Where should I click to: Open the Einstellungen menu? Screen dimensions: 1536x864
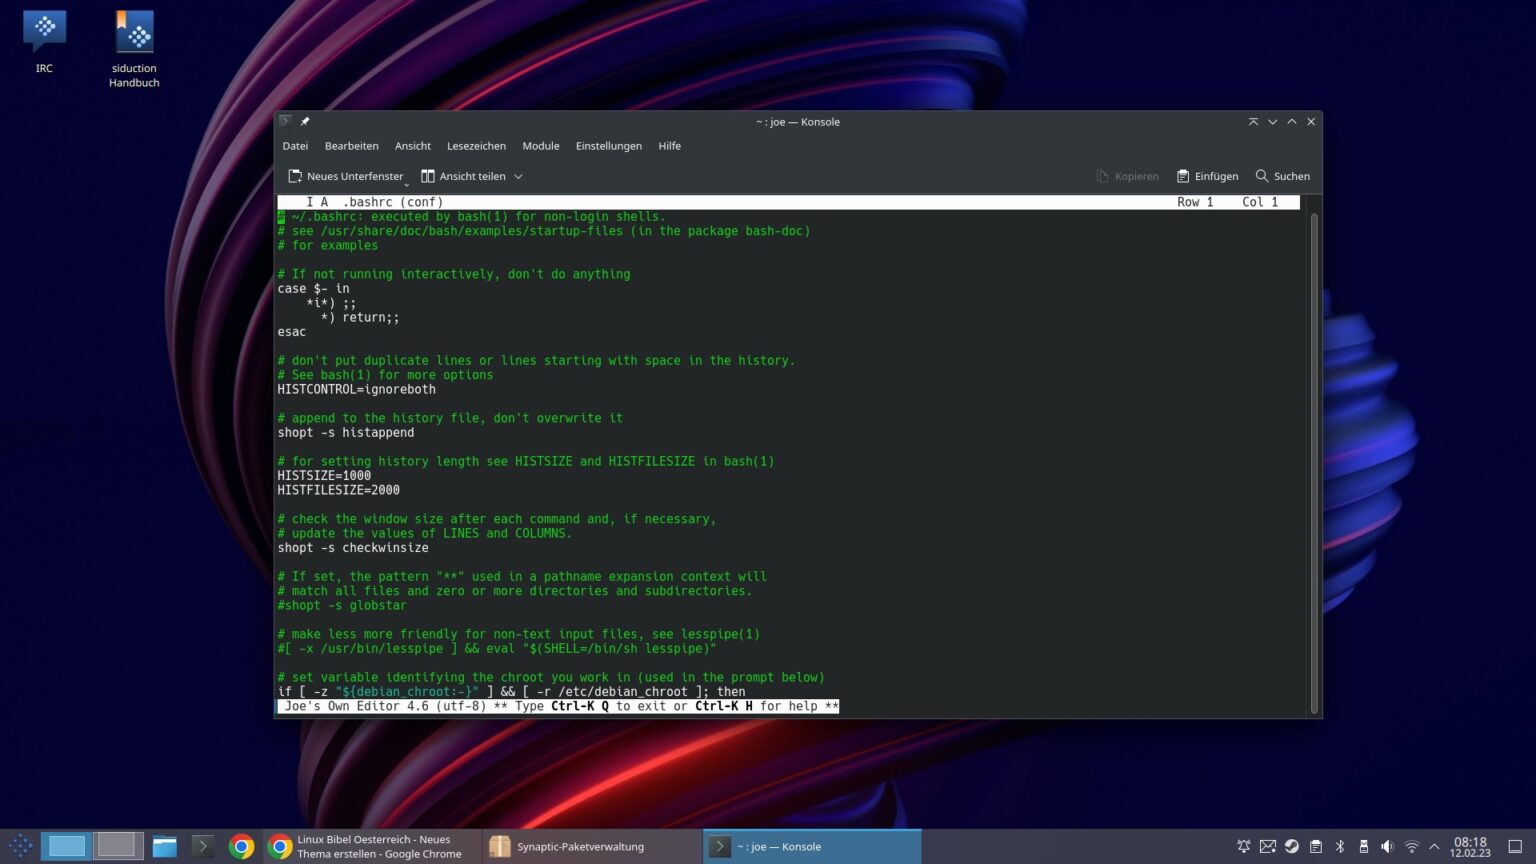tap(608, 146)
